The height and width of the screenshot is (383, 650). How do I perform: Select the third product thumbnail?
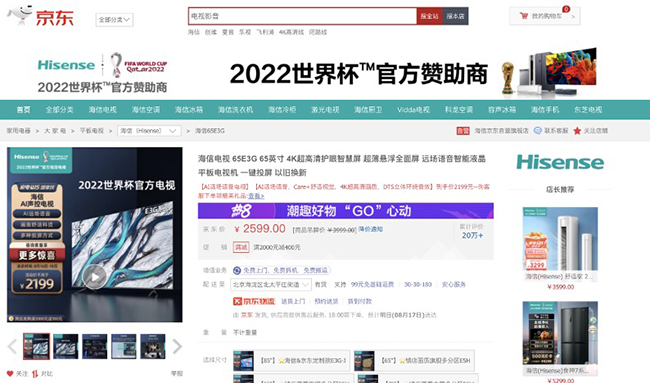coord(95,346)
